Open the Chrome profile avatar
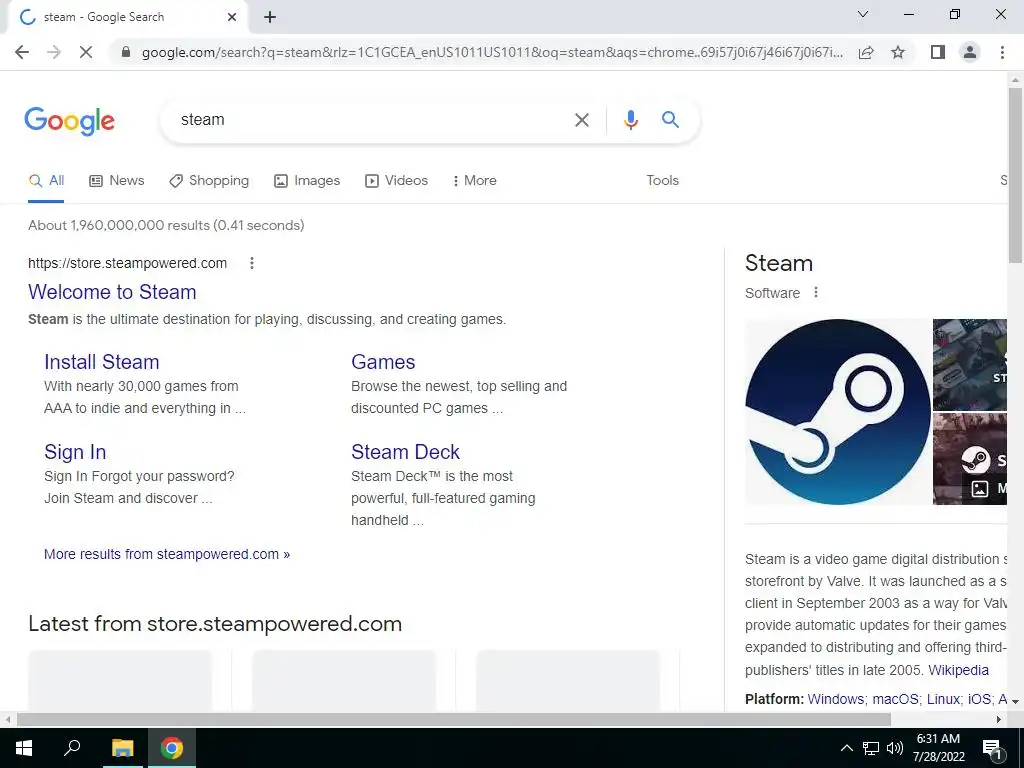1024x768 pixels. pyautogui.click(x=970, y=52)
